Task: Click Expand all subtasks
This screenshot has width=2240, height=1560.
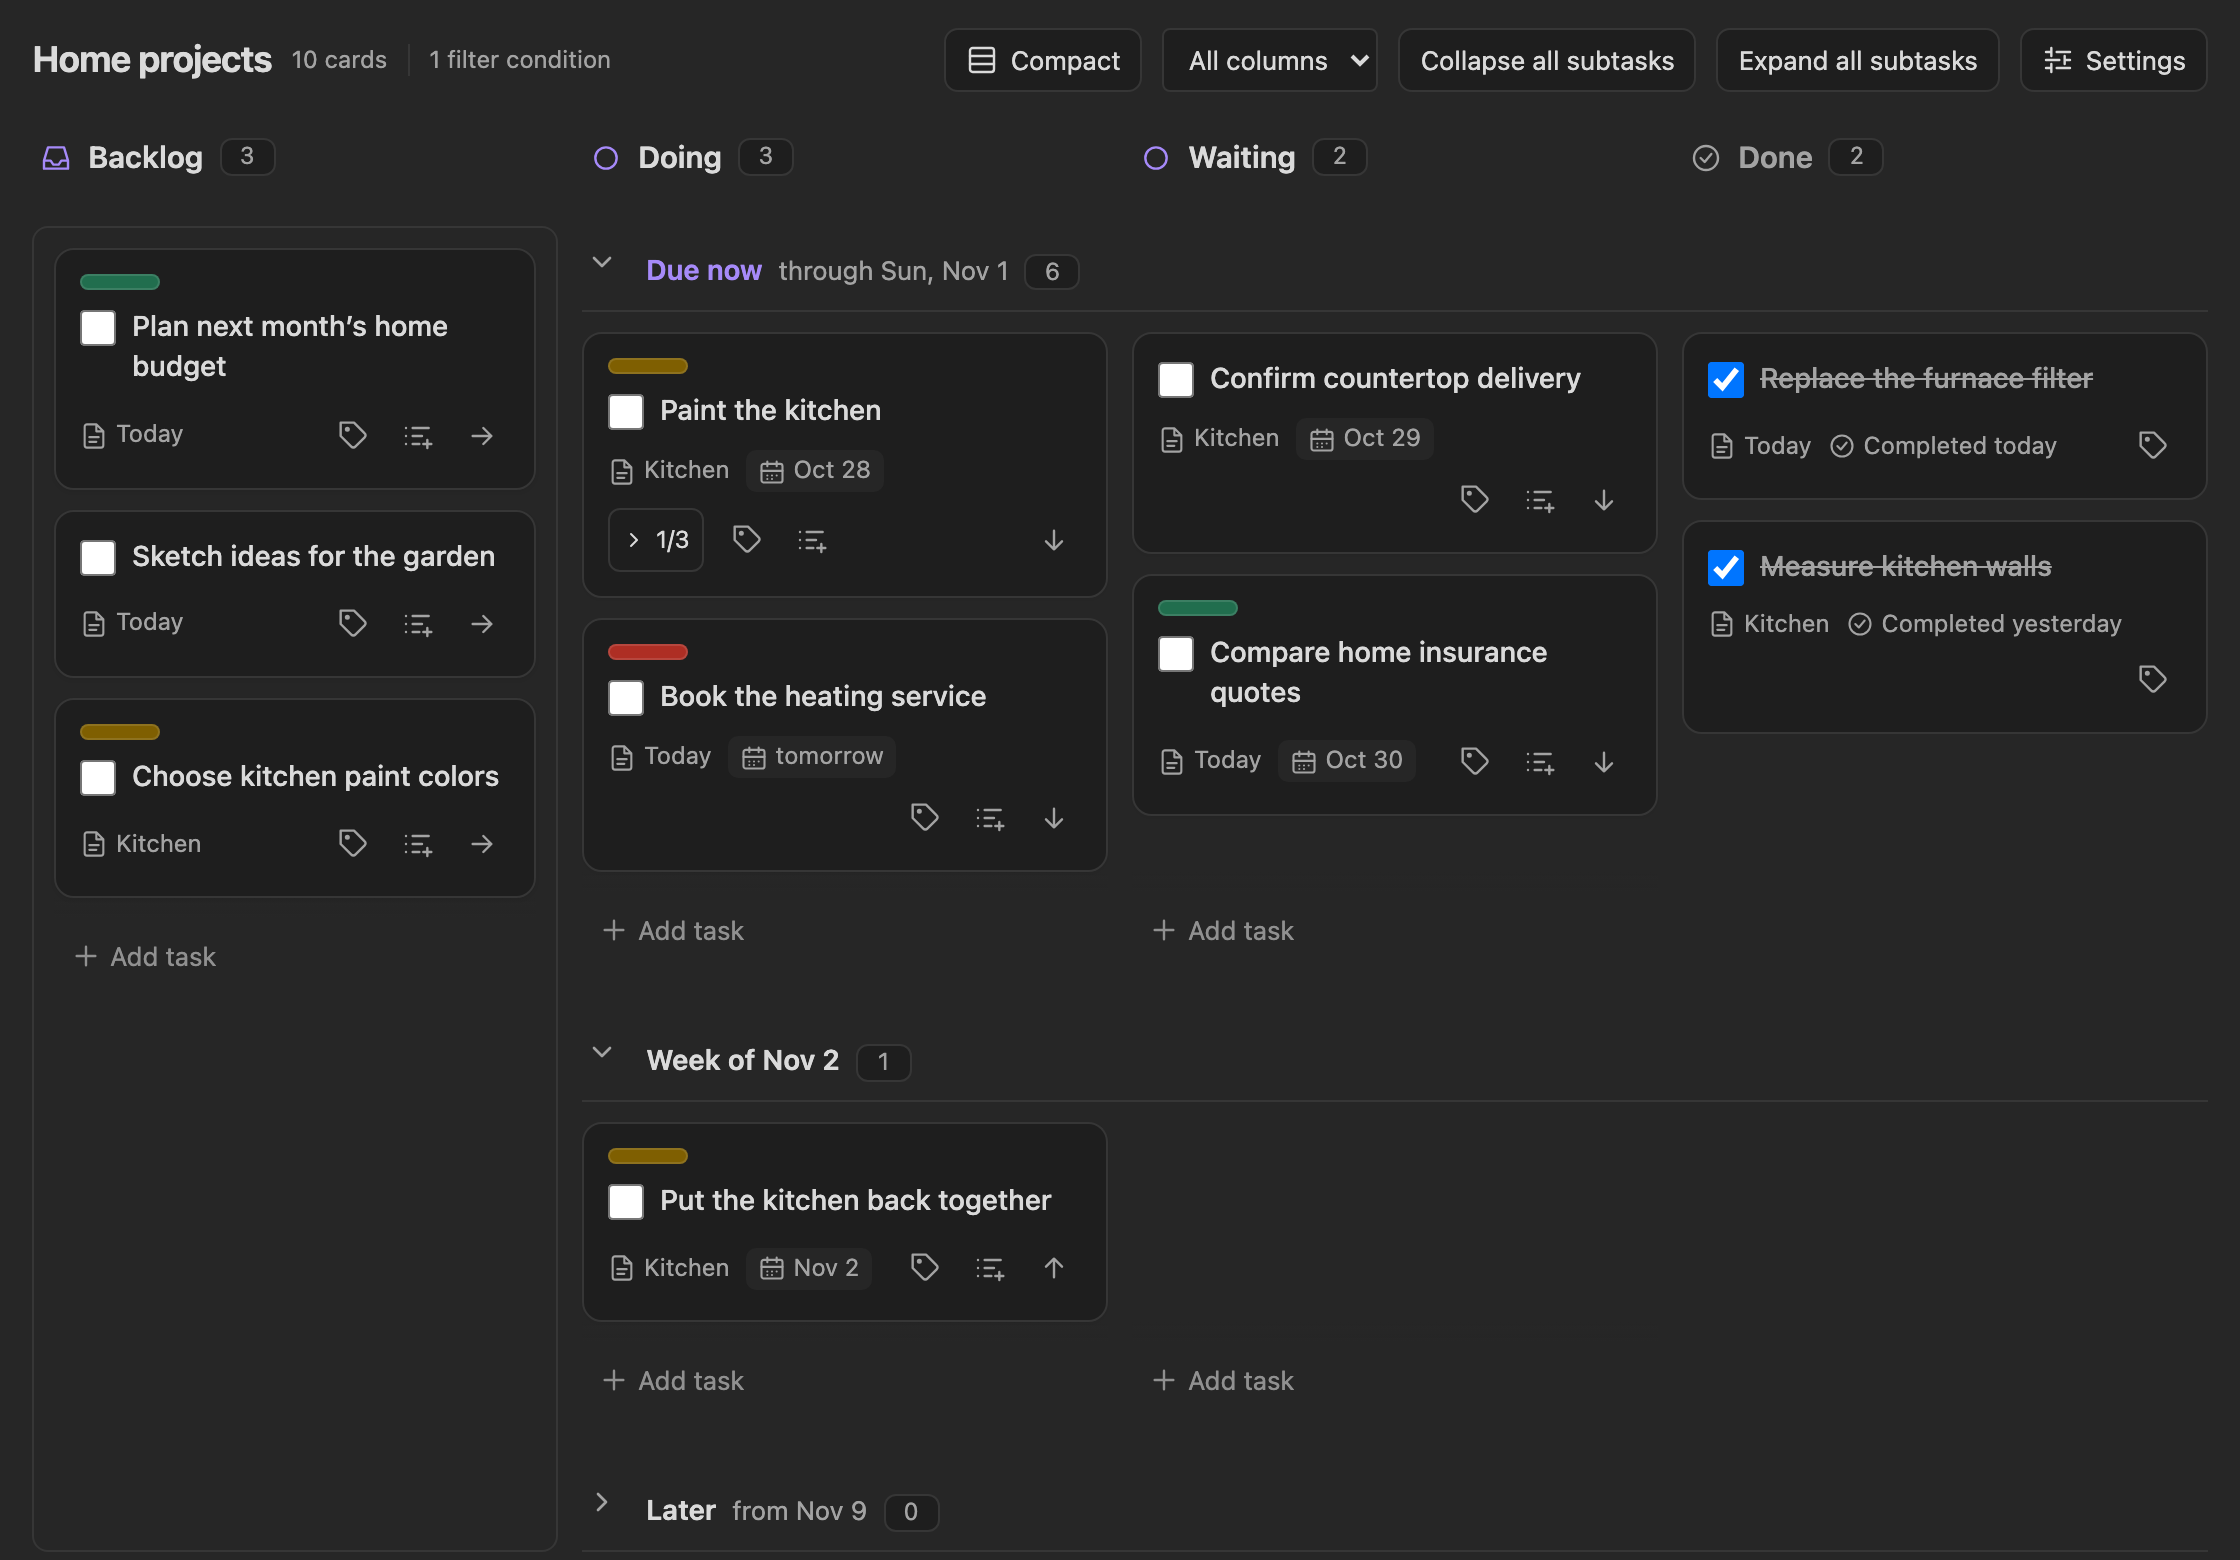Action: 1858,60
